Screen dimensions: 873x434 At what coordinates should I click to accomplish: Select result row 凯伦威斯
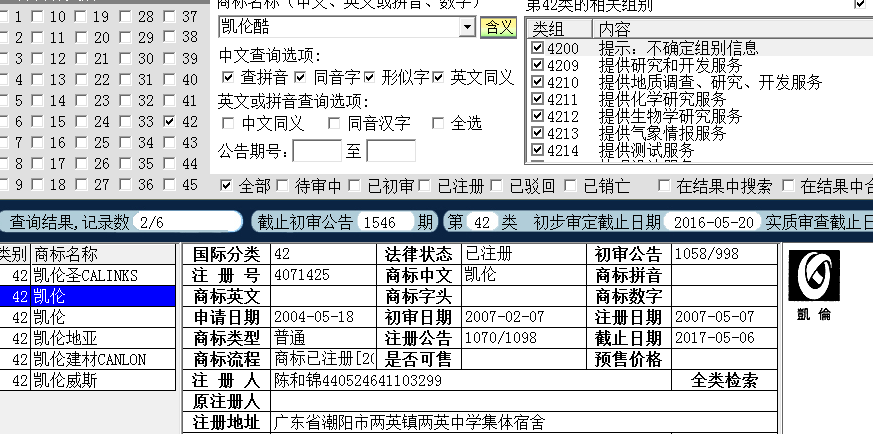[87, 381]
